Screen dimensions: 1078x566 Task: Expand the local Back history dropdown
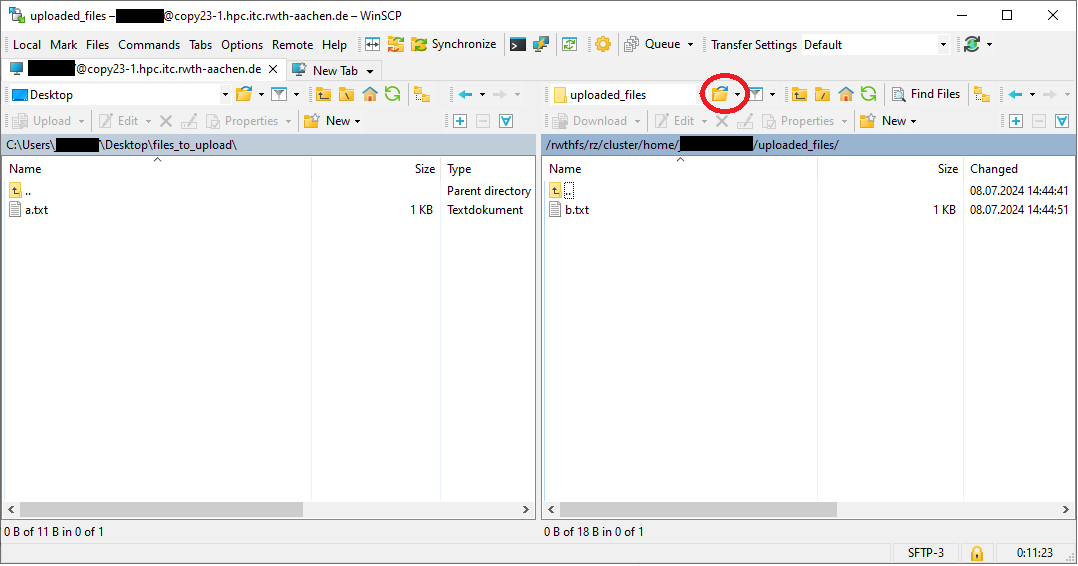(483, 95)
